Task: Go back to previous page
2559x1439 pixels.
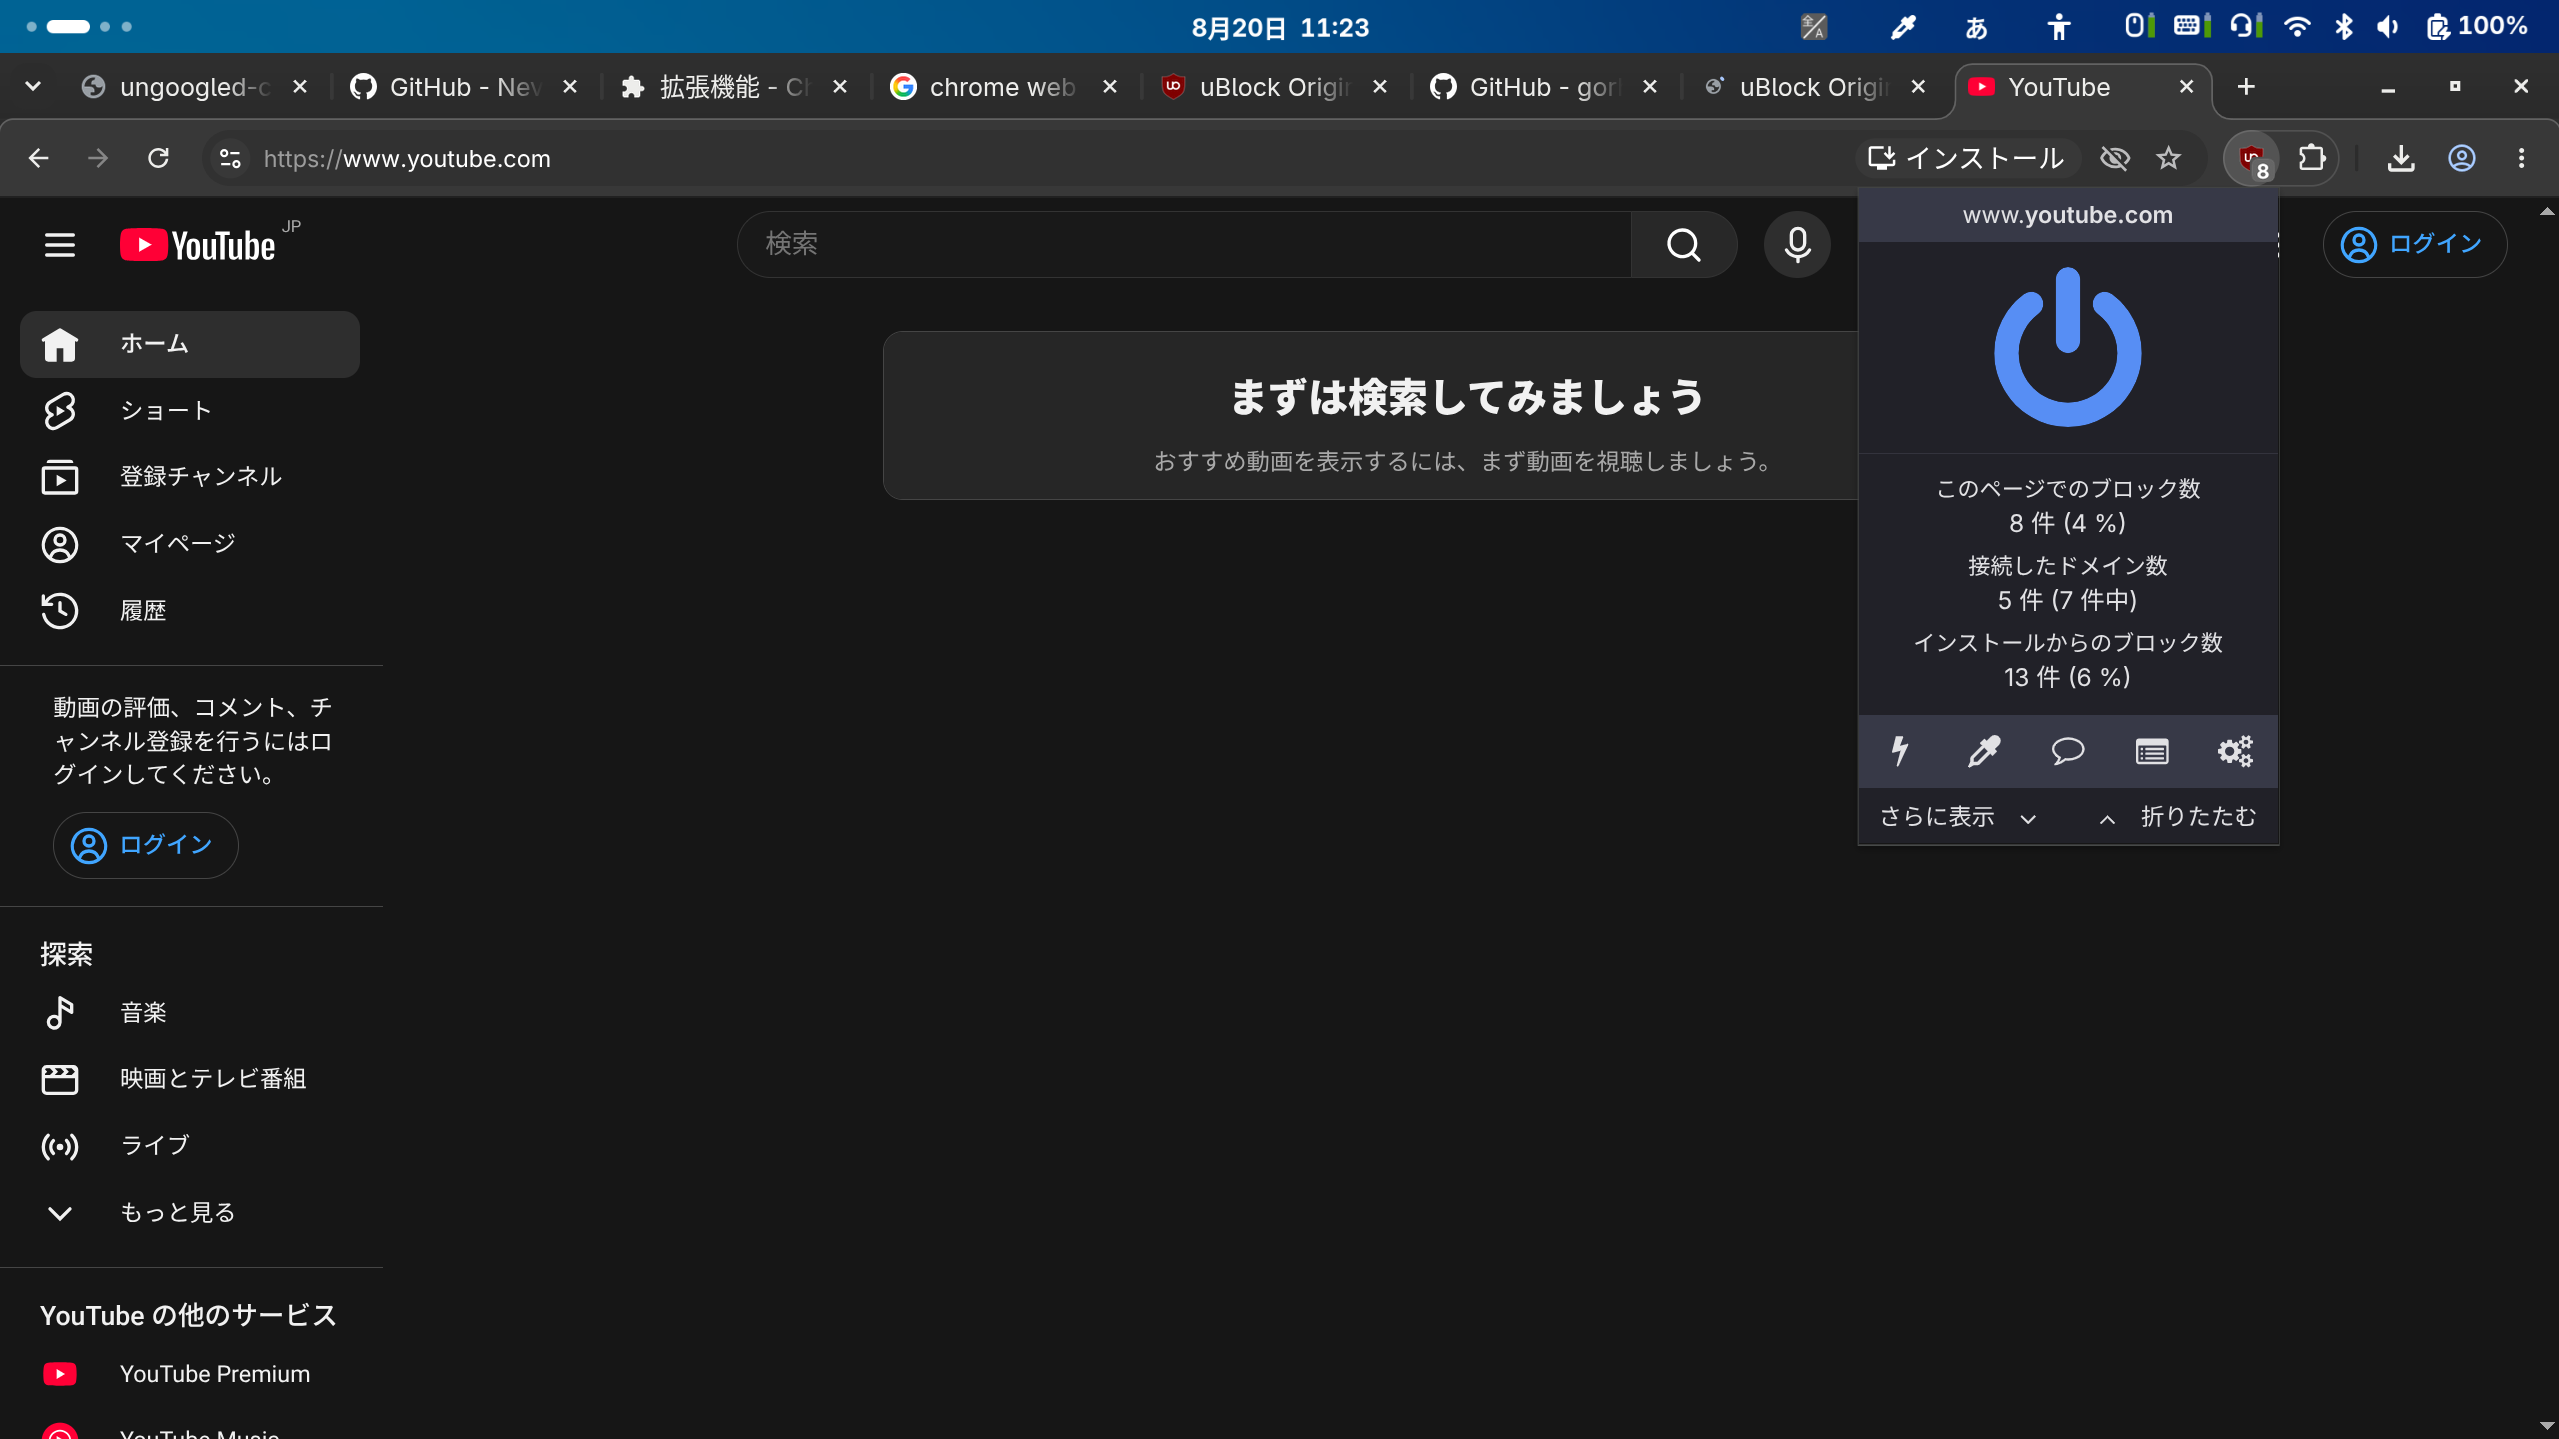Action: tap(38, 158)
